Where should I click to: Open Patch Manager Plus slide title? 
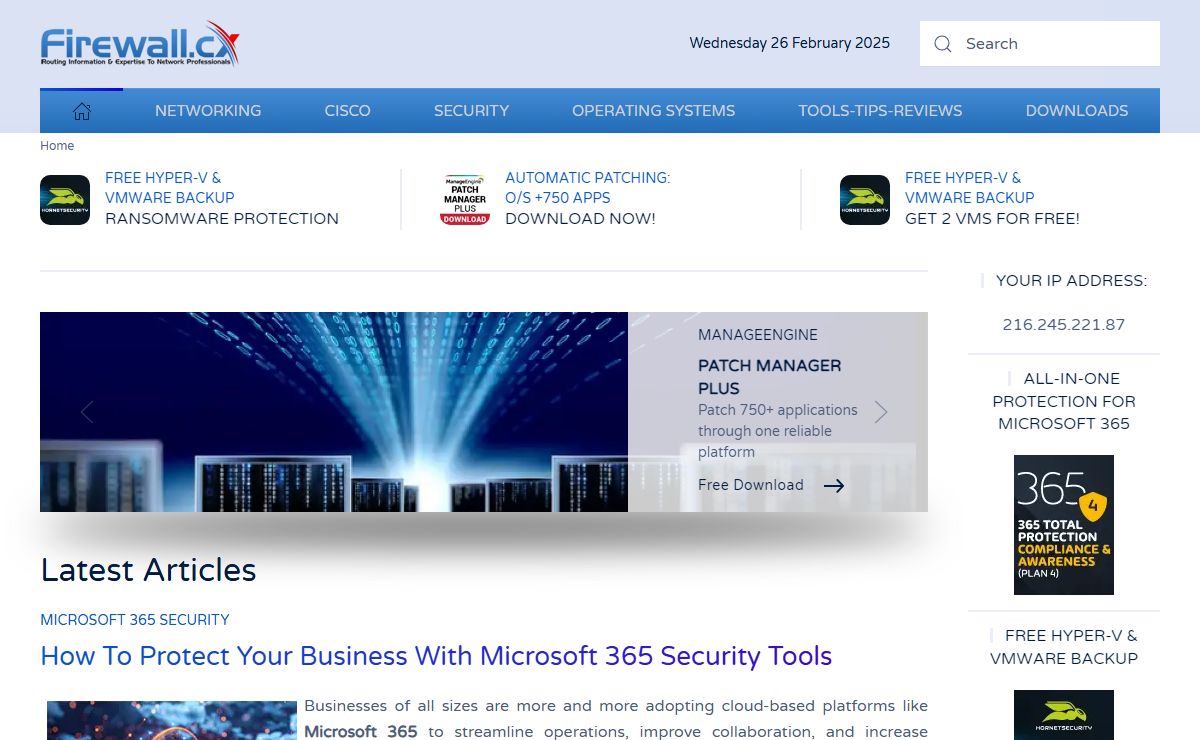click(770, 377)
